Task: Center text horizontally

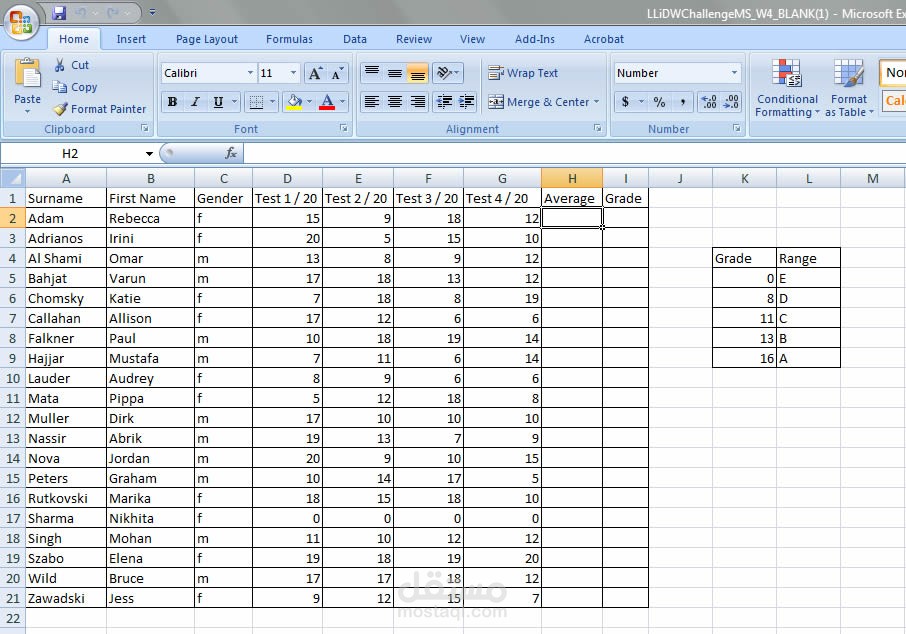Action: (x=395, y=102)
